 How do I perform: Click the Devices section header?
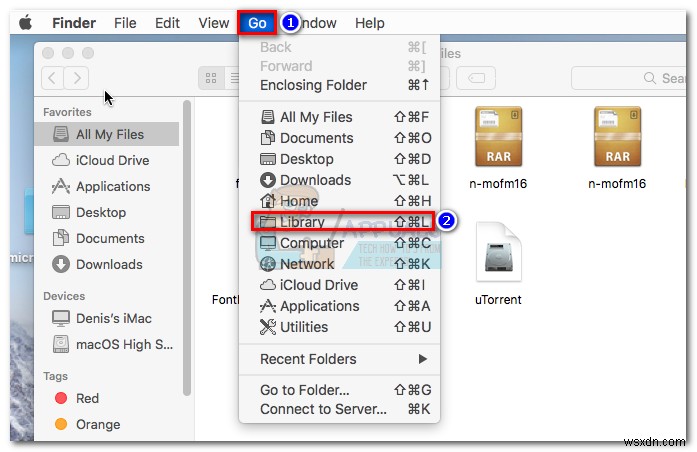pos(64,296)
